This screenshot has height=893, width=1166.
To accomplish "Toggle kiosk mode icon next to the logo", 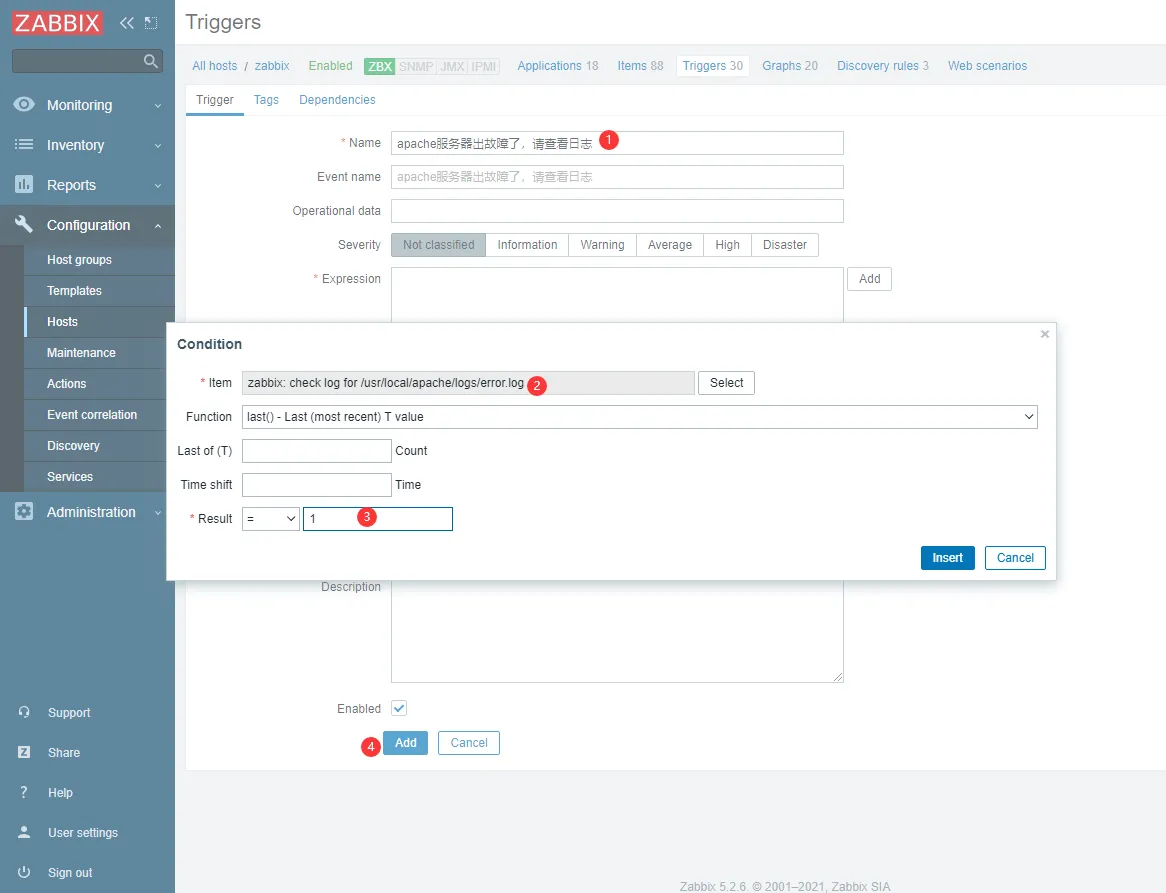I will (151, 23).
